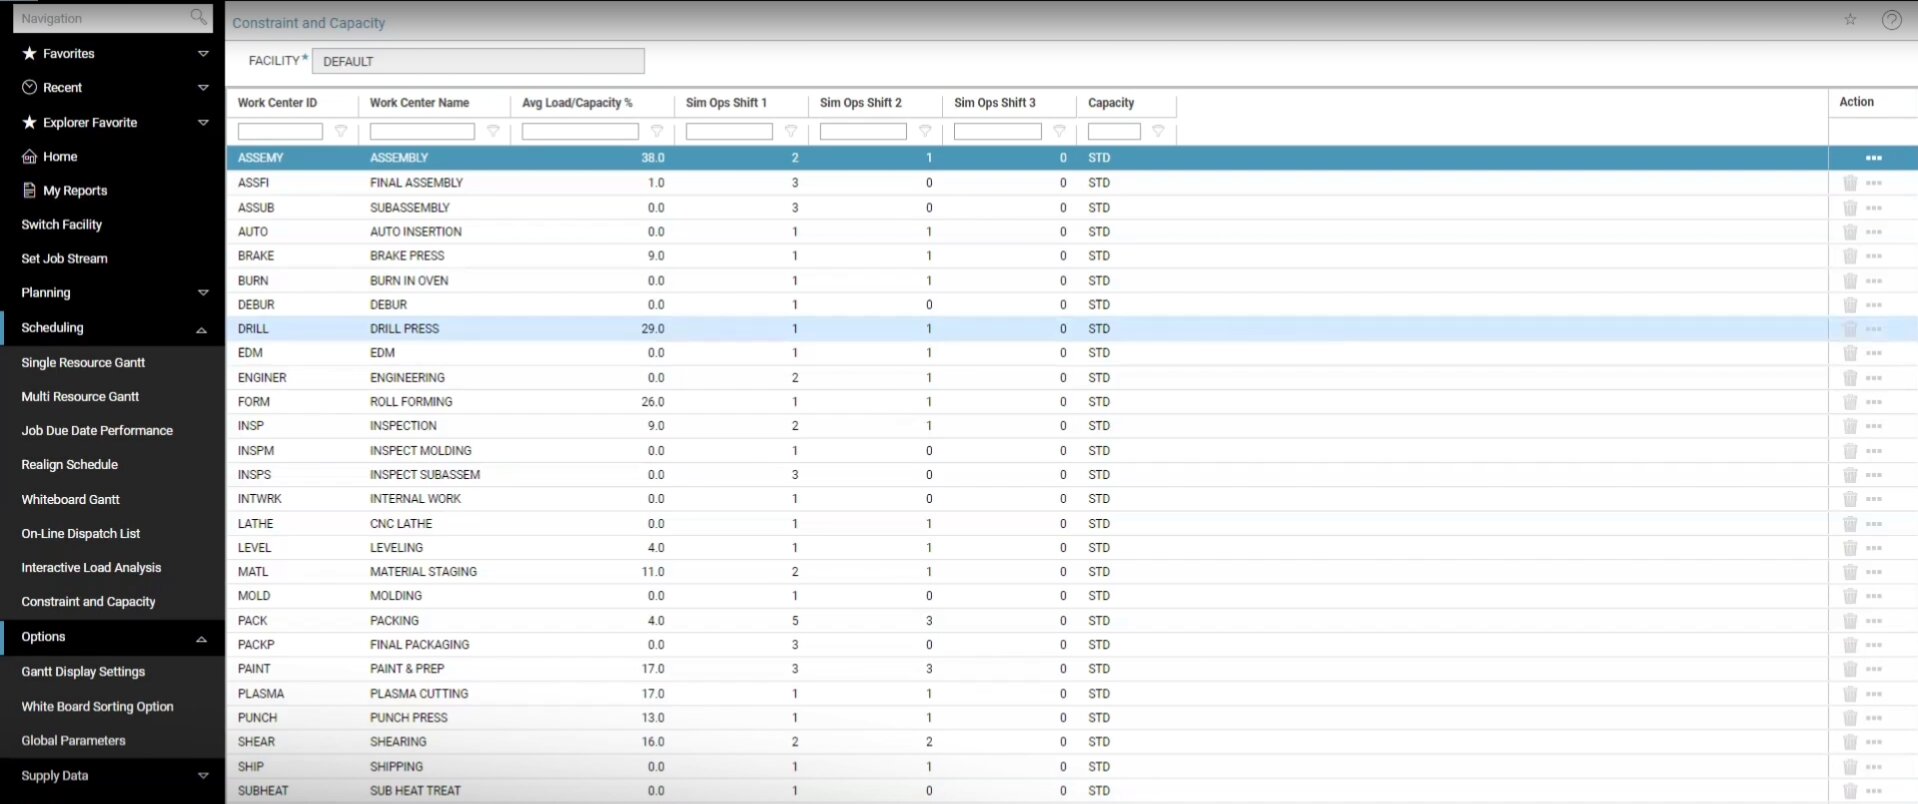The image size is (1918, 804).
Task: Open help question mark icon
Action: pos(1891,20)
